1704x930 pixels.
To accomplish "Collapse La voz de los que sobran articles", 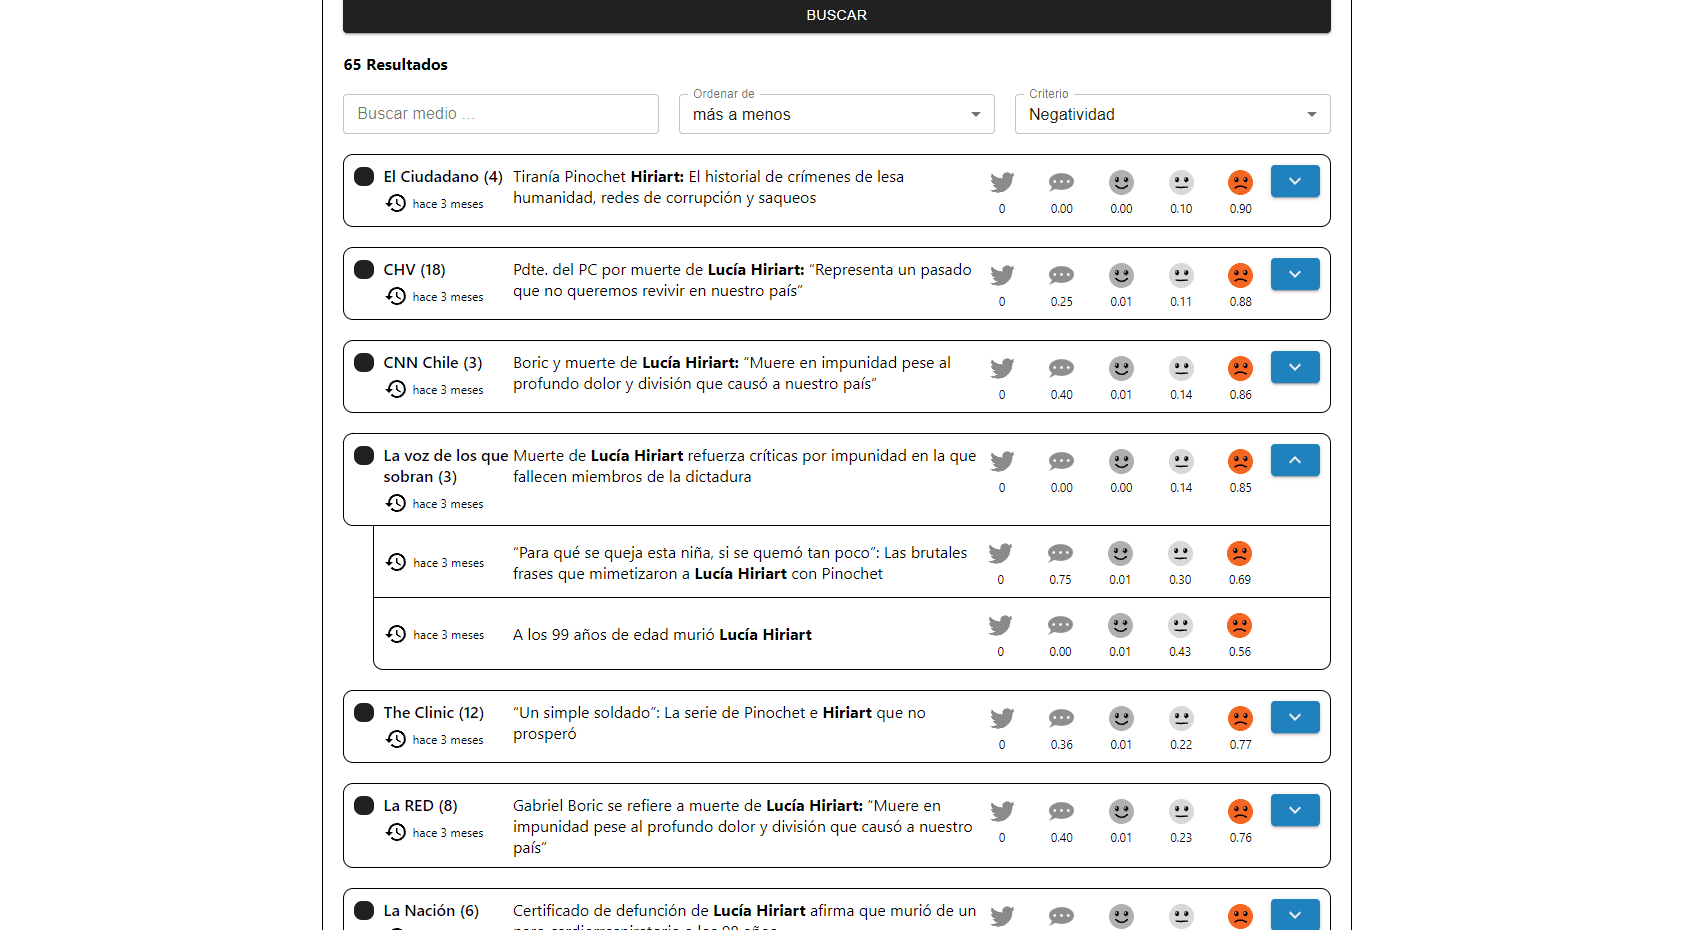I will pyautogui.click(x=1295, y=460).
